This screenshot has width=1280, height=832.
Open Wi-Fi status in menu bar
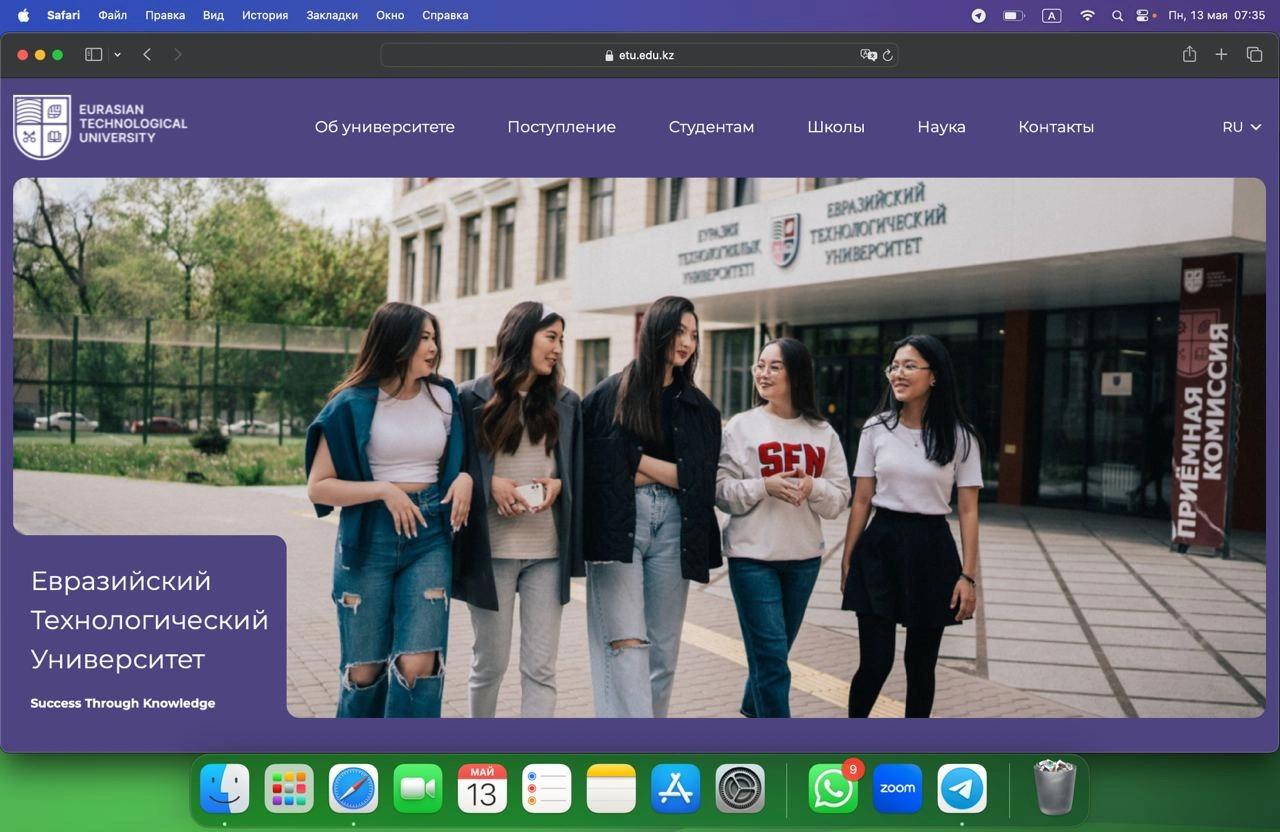(x=1087, y=15)
